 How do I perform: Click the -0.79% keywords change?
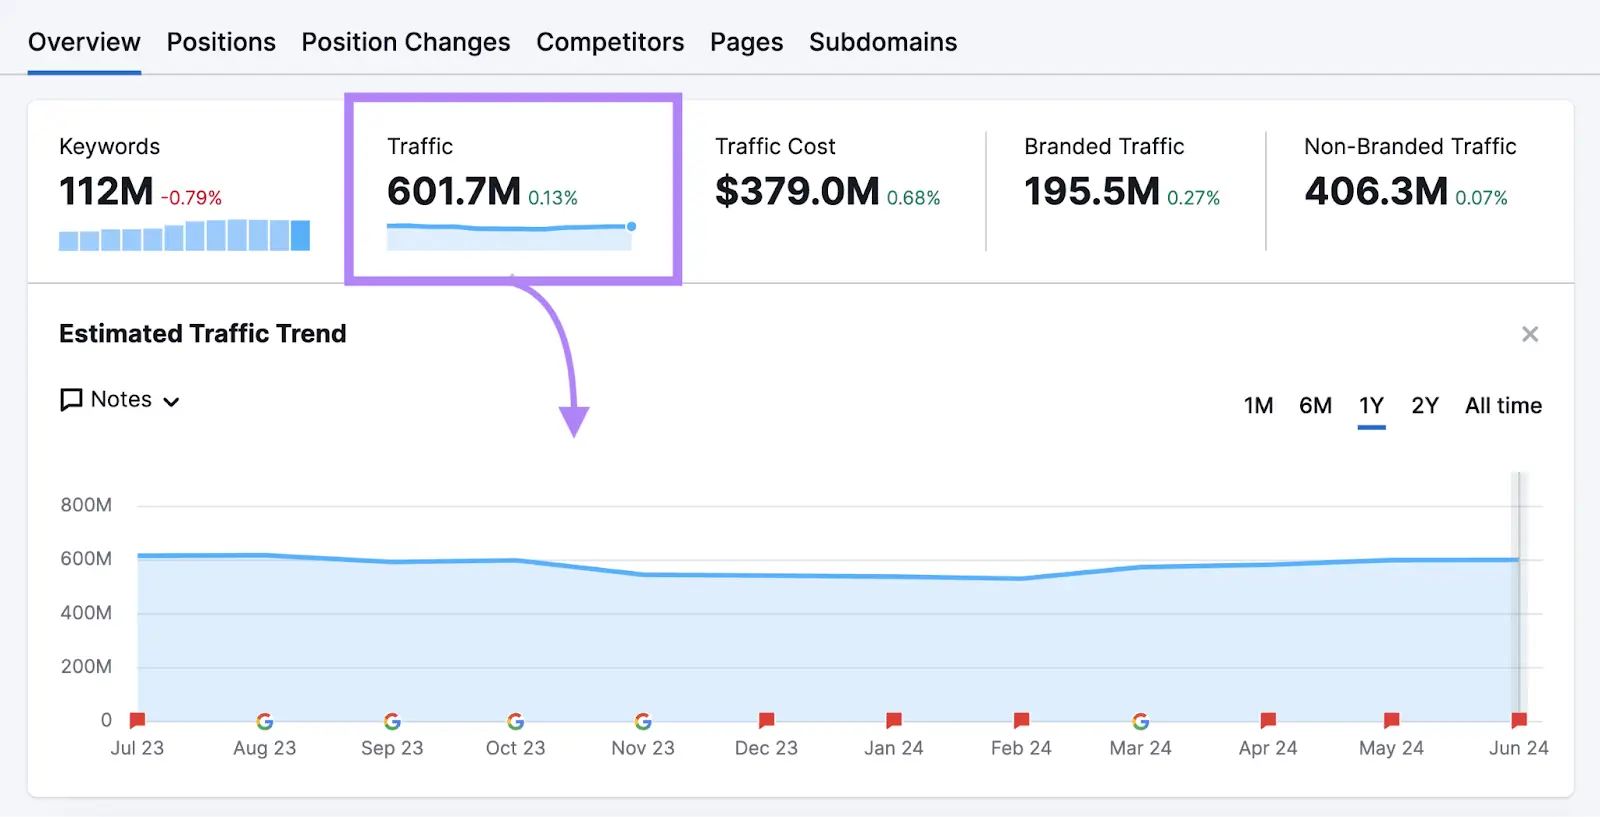click(191, 198)
